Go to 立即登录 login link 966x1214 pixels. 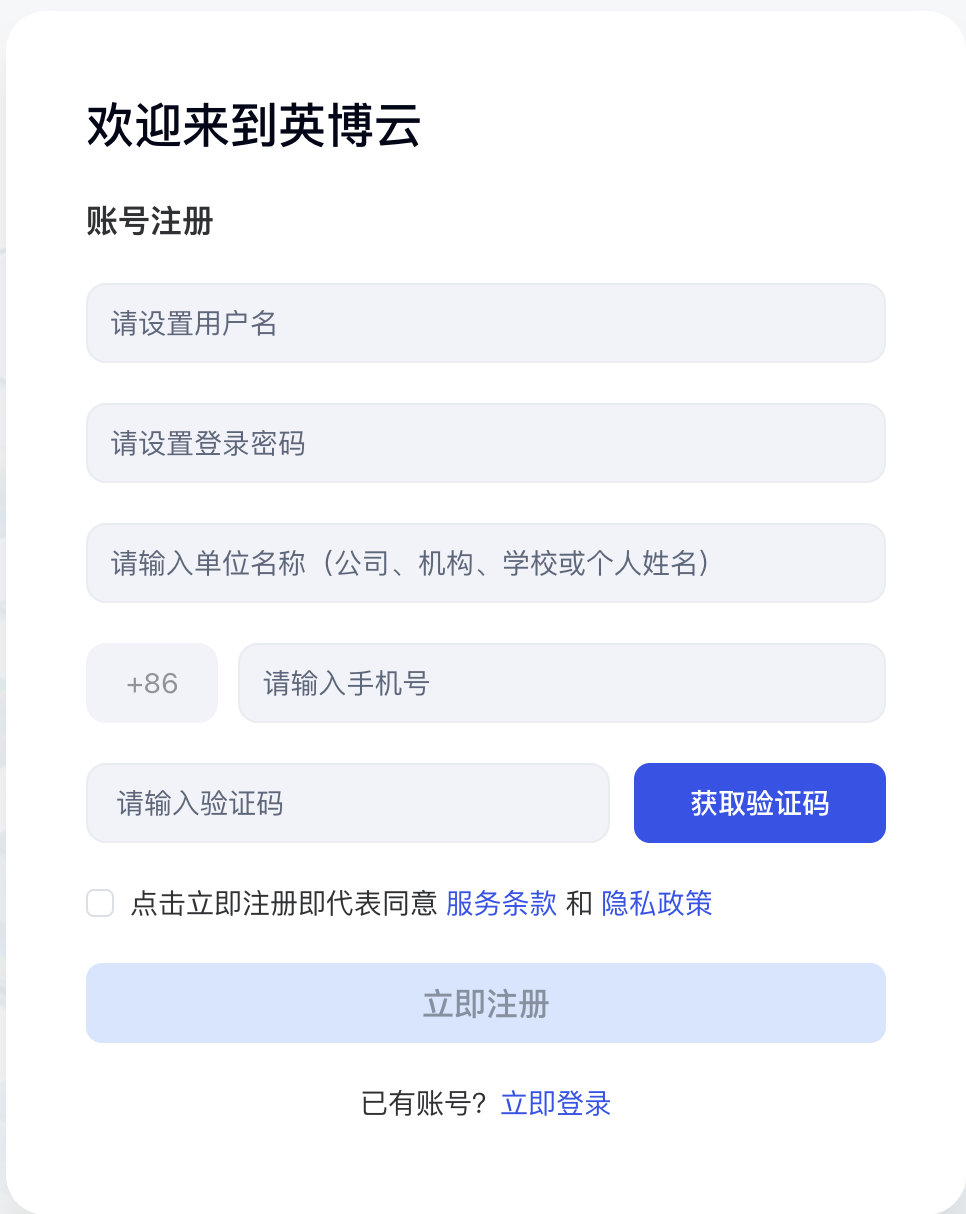coord(556,1103)
